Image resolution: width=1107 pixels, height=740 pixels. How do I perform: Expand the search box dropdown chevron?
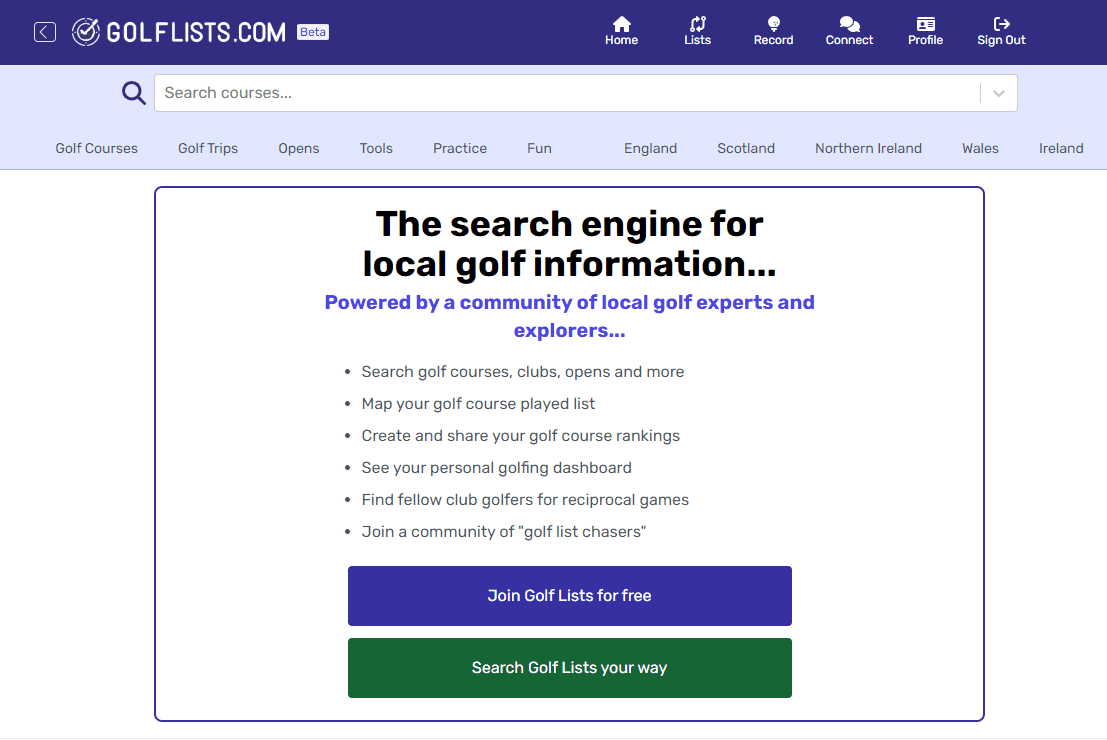998,93
